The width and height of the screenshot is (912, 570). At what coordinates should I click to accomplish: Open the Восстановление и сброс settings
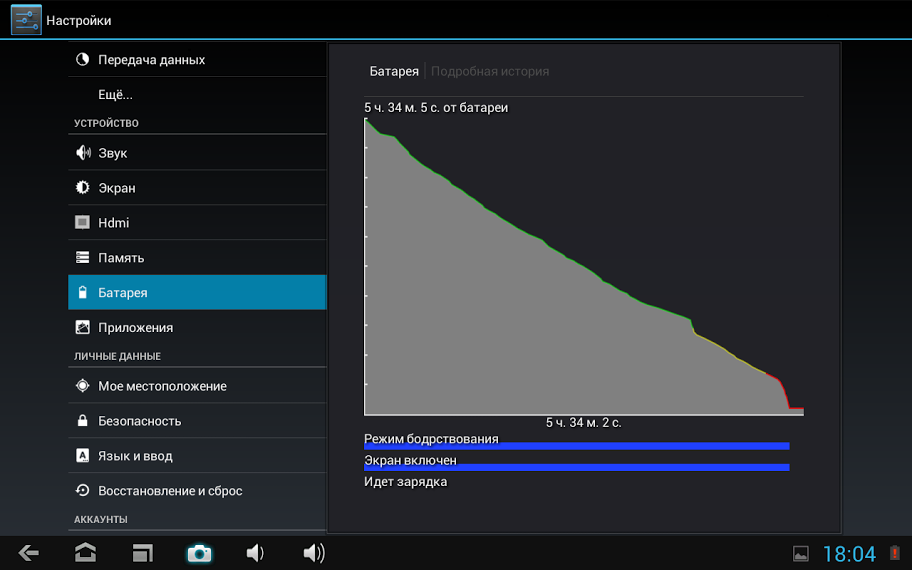pos(197,490)
